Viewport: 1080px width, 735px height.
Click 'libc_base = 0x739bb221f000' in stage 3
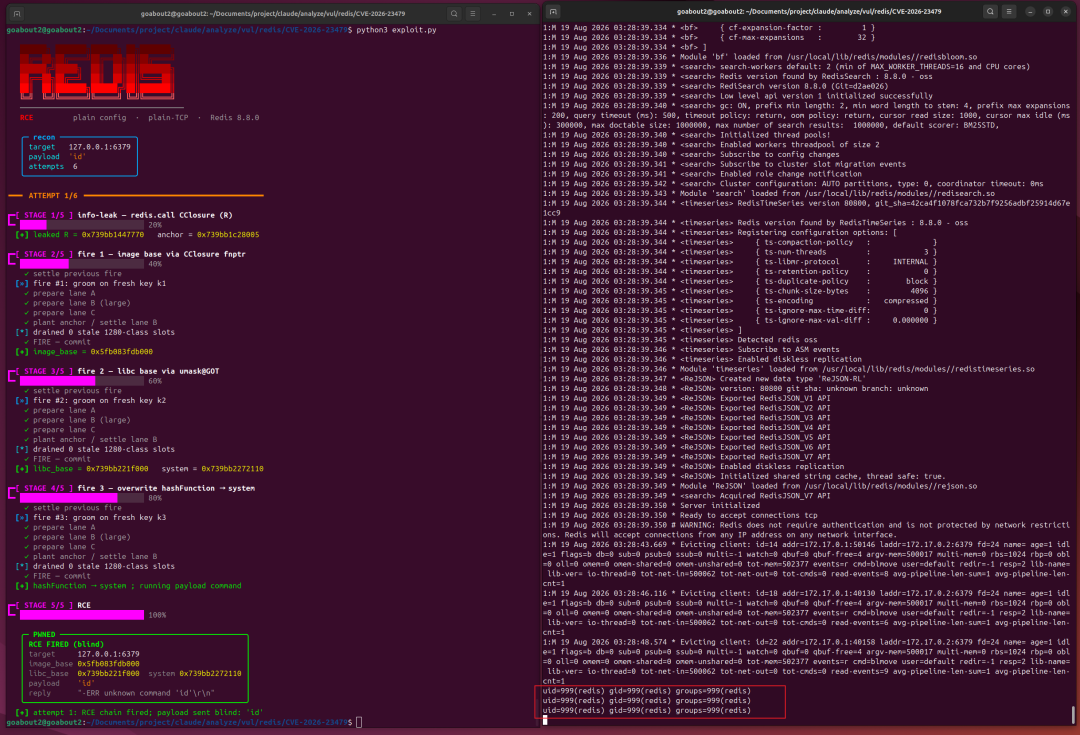click(x=90, y=469)
